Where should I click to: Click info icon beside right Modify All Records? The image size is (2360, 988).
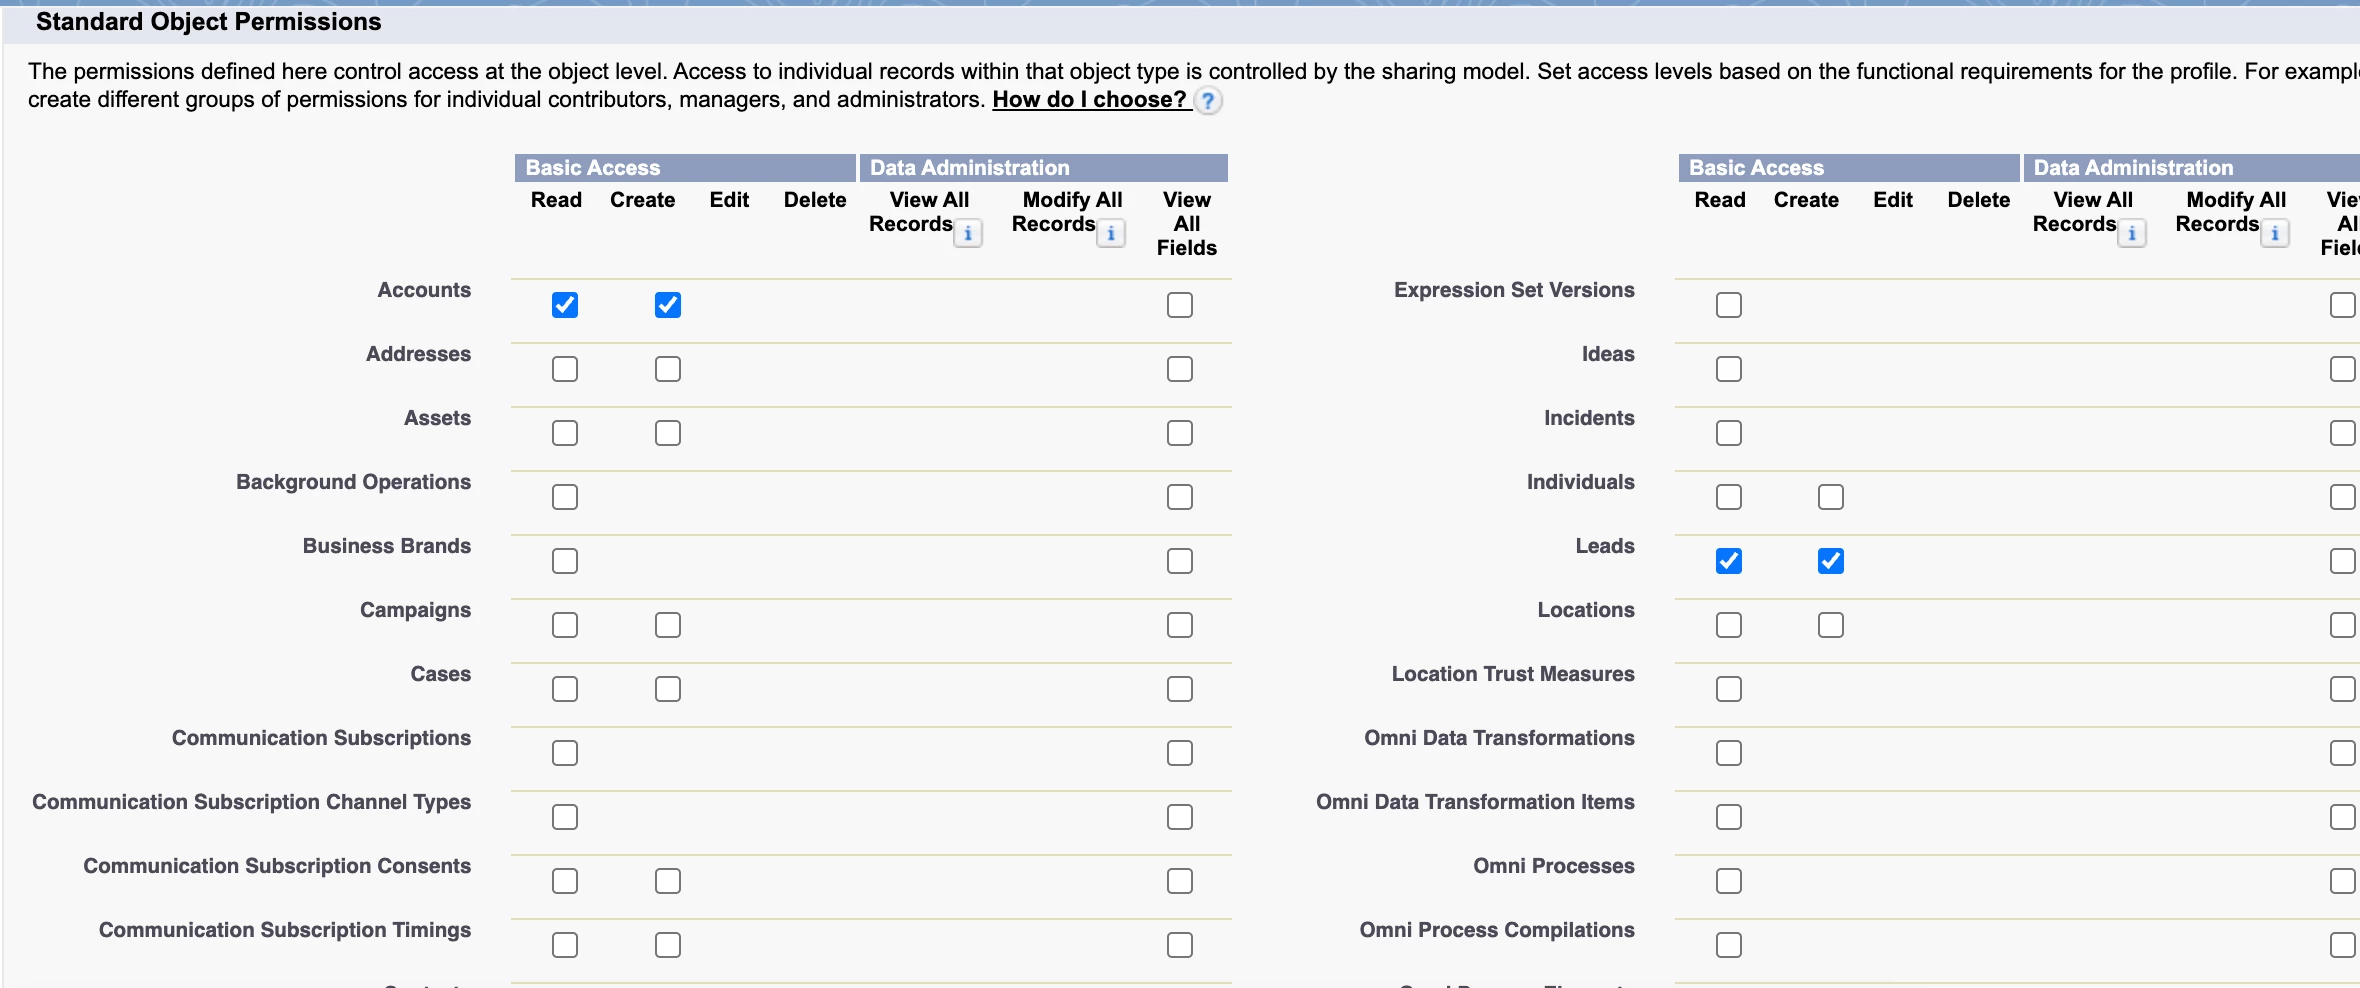pos(2274,234)
